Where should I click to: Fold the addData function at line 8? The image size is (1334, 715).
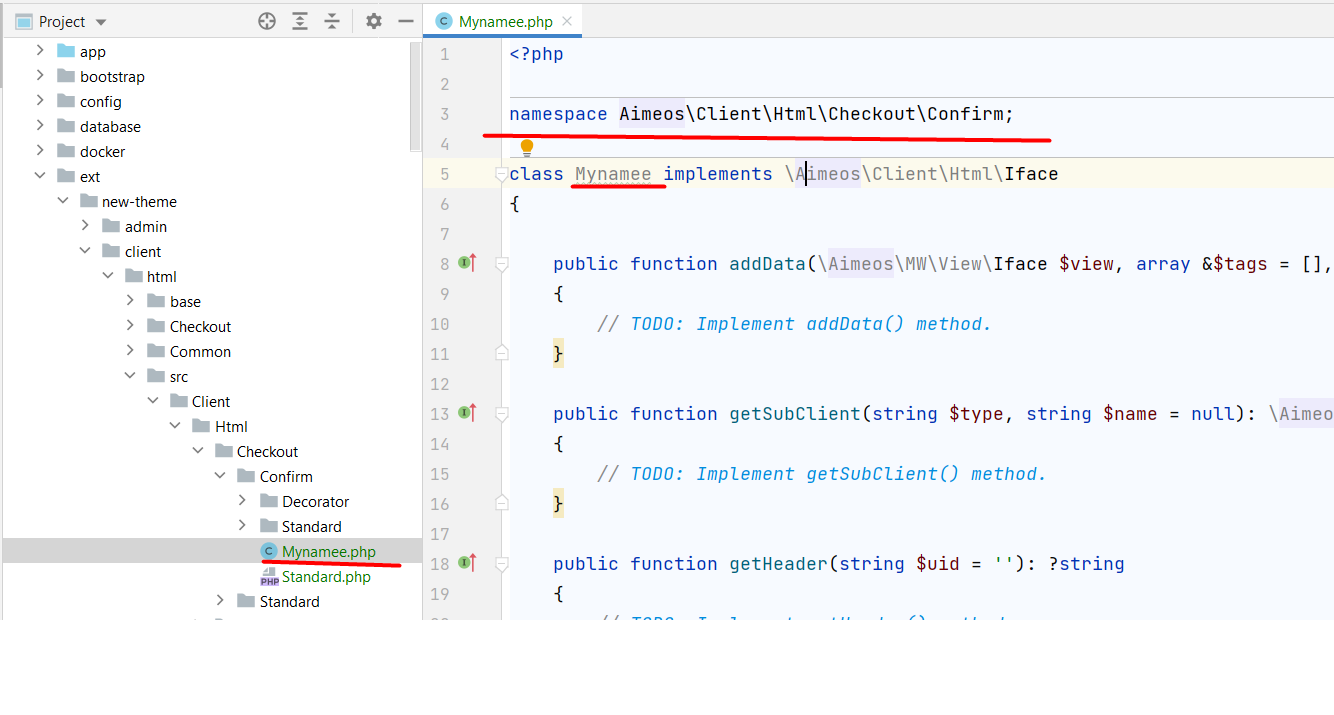(502, 264)
